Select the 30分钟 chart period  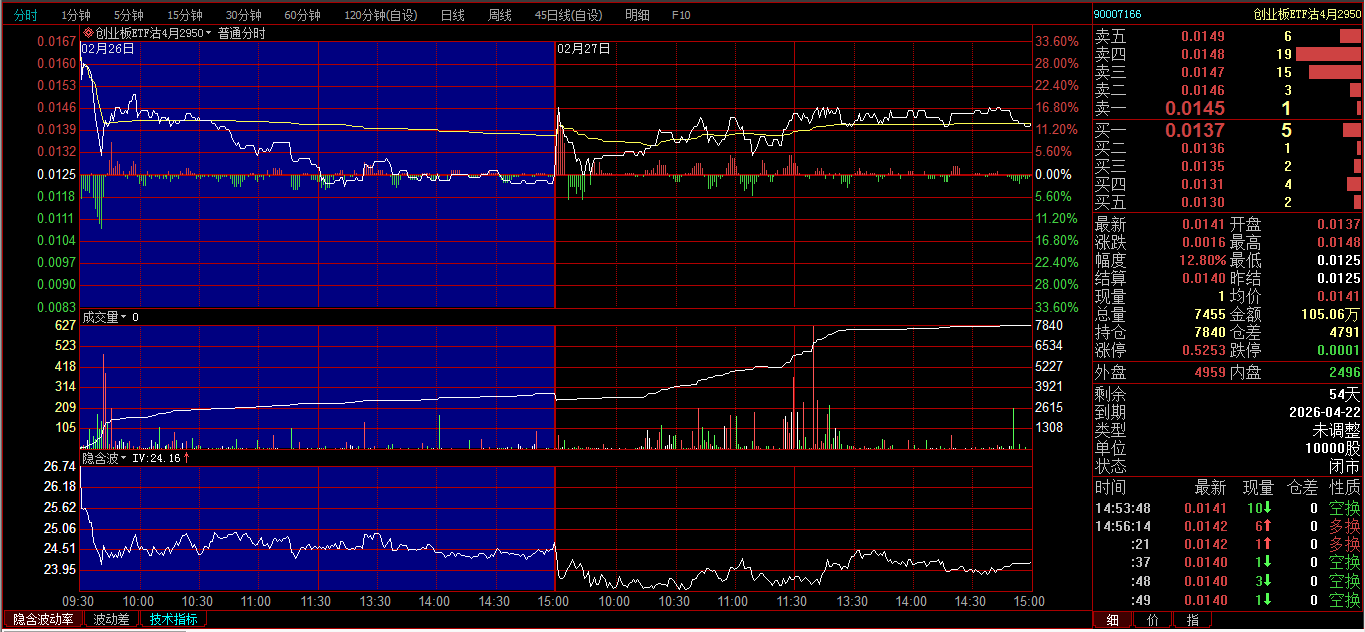(x=243, y=15)
